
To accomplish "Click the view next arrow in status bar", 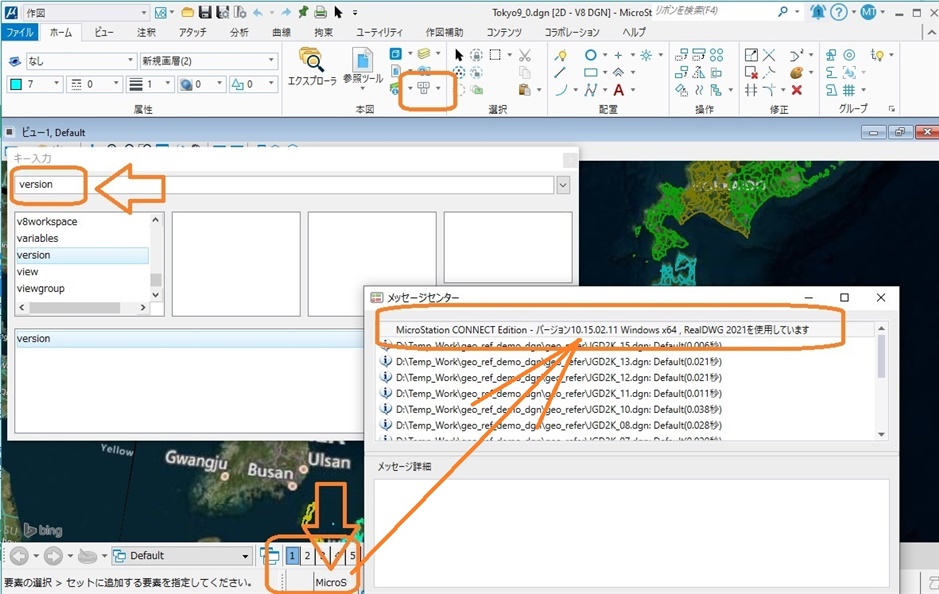I will coord(53,556).
